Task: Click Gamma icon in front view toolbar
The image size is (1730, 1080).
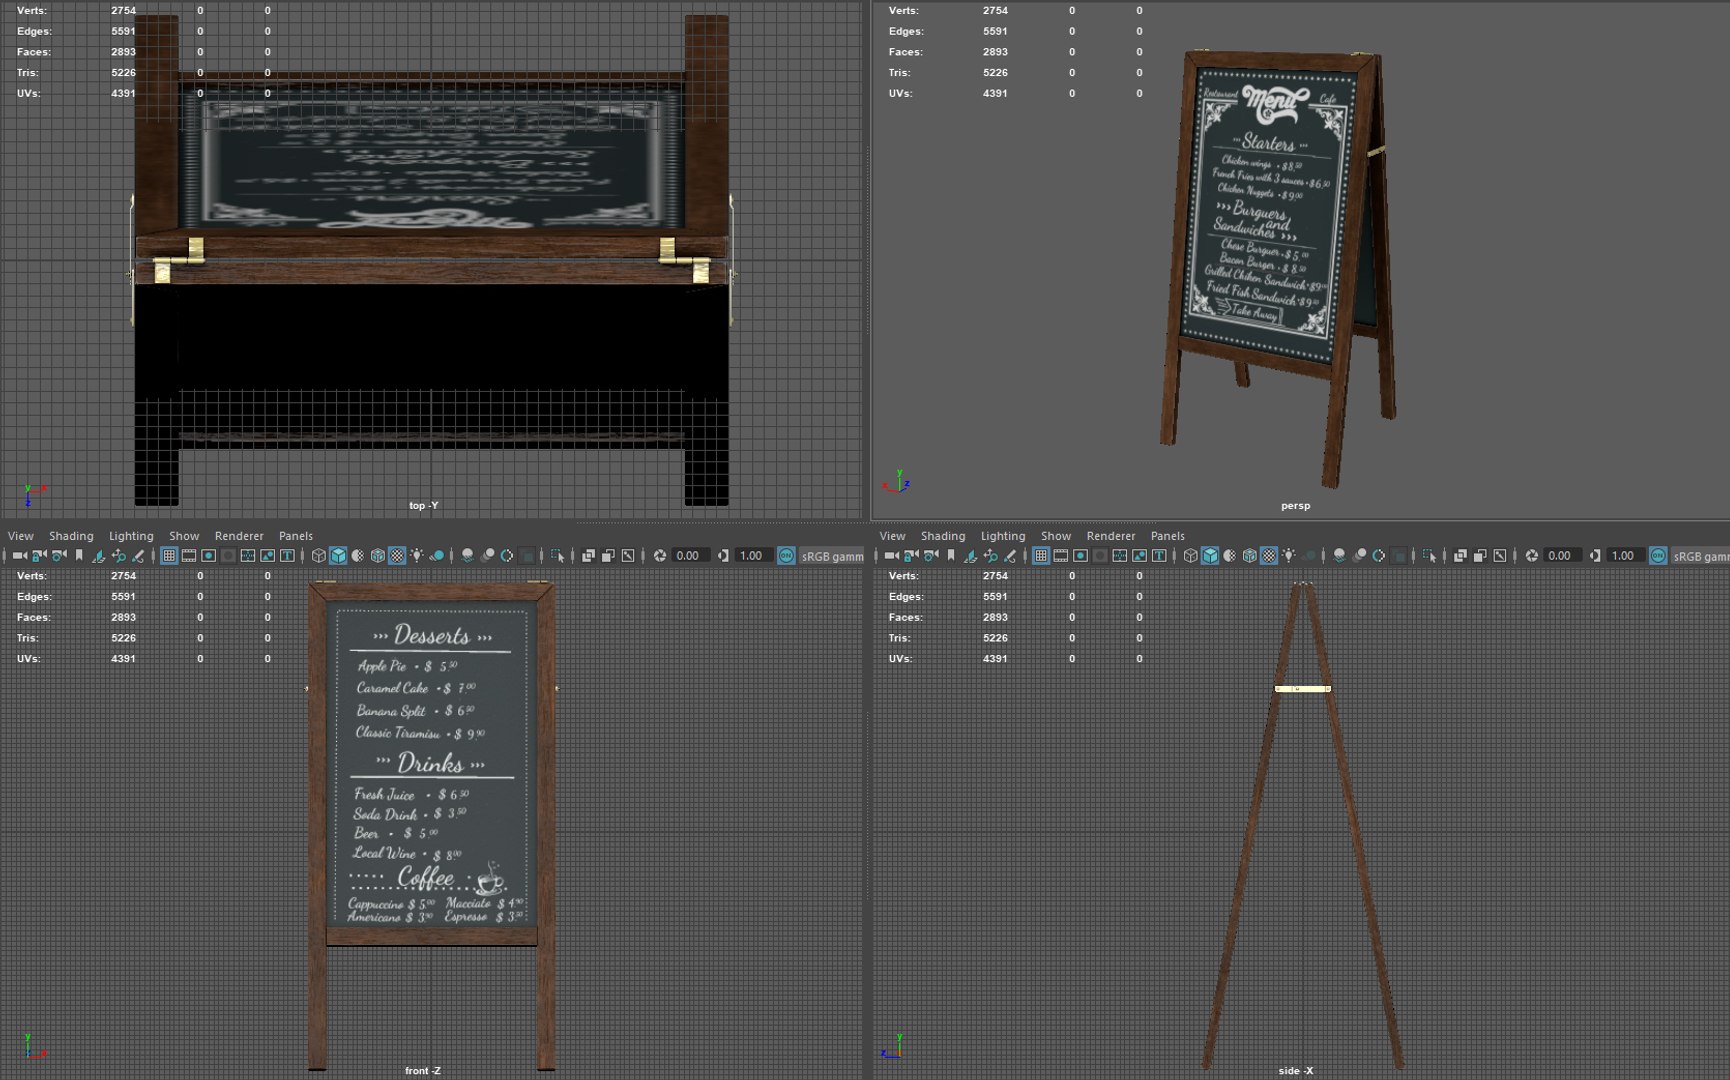Action: tap(724, 556)
